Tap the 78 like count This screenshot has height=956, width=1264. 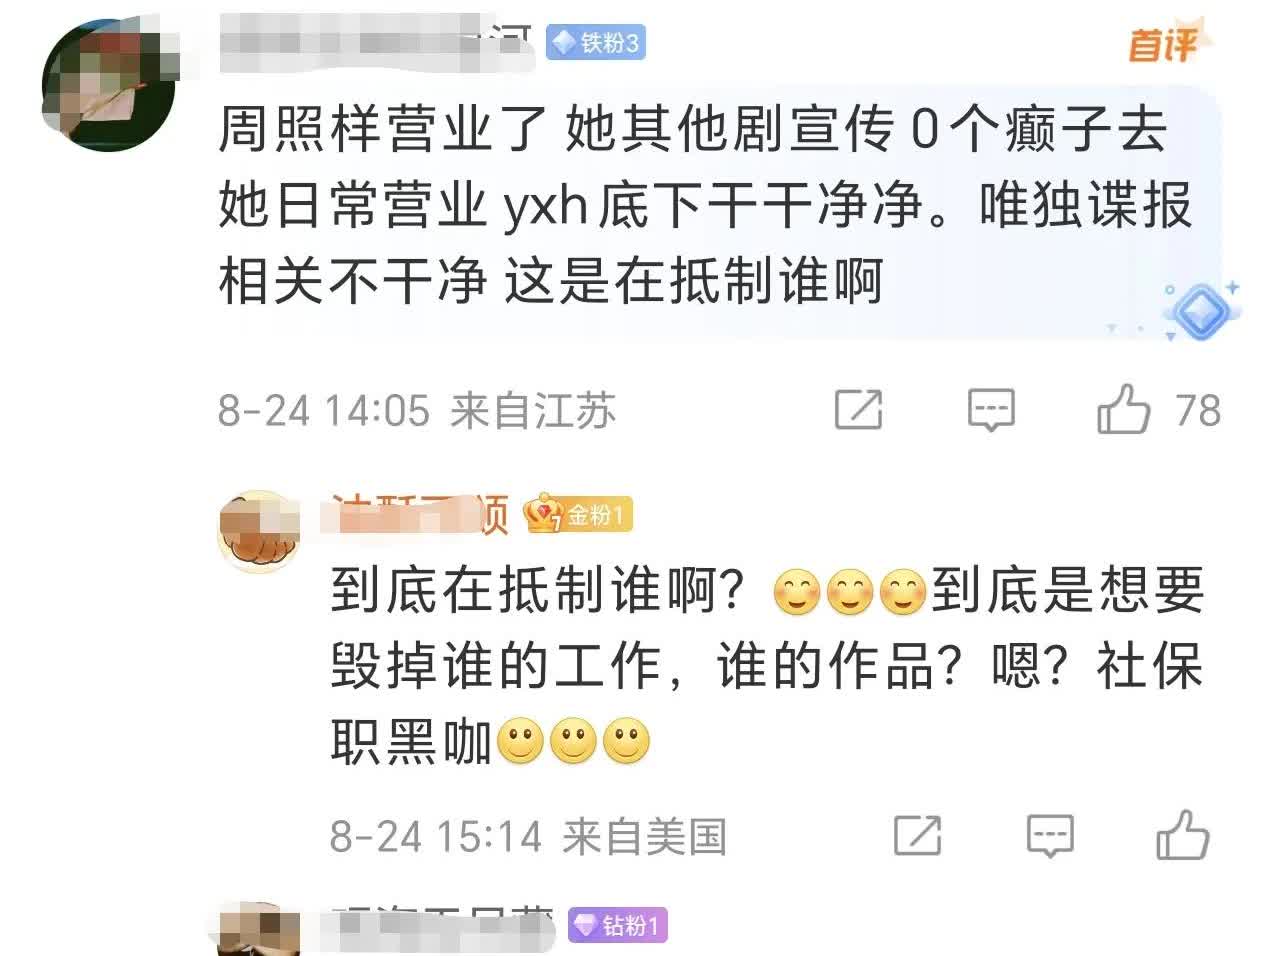pyautogui.click(x=1197, y=410)
